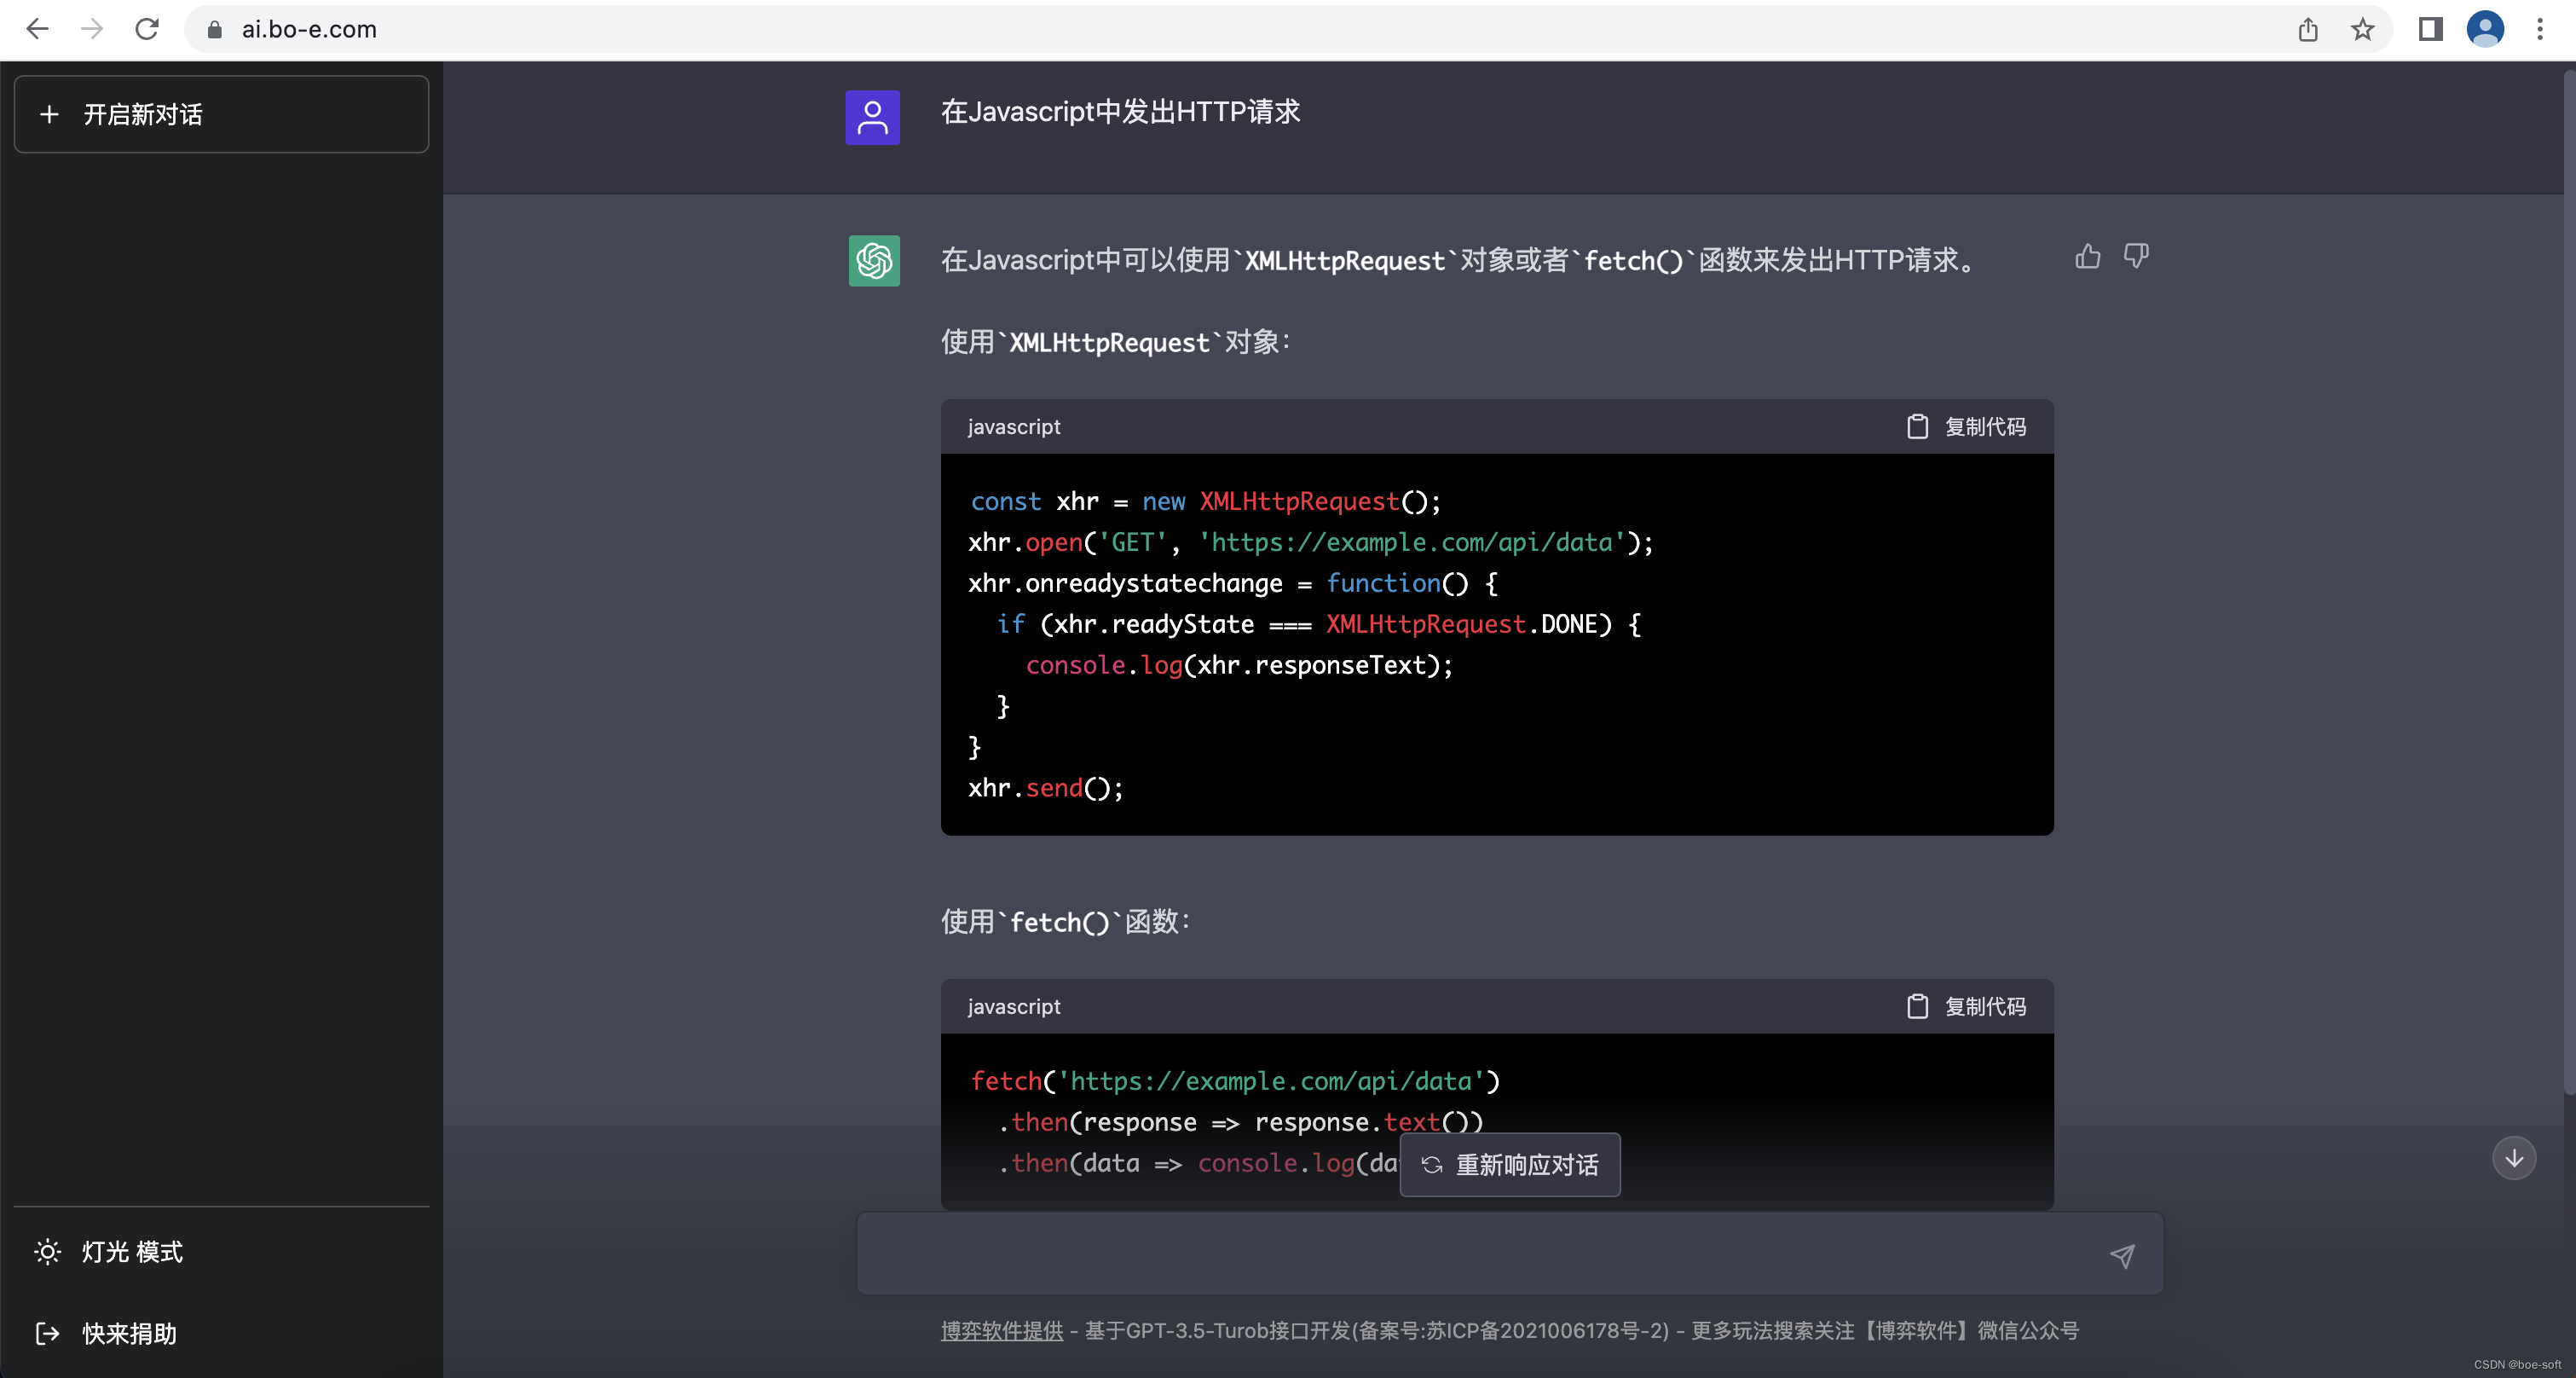Reload the page

(x=147, y=29)
